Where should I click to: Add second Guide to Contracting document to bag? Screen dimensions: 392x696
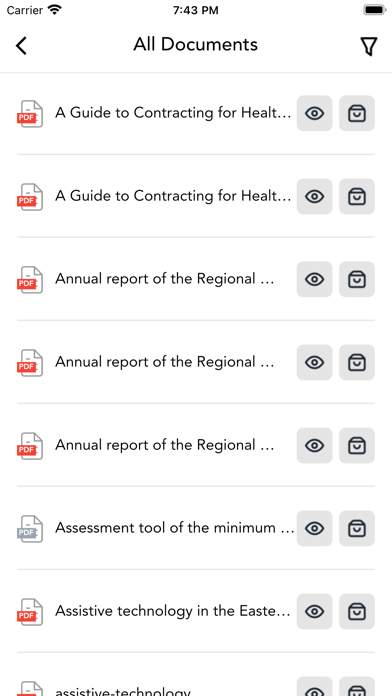click(357, 196)
